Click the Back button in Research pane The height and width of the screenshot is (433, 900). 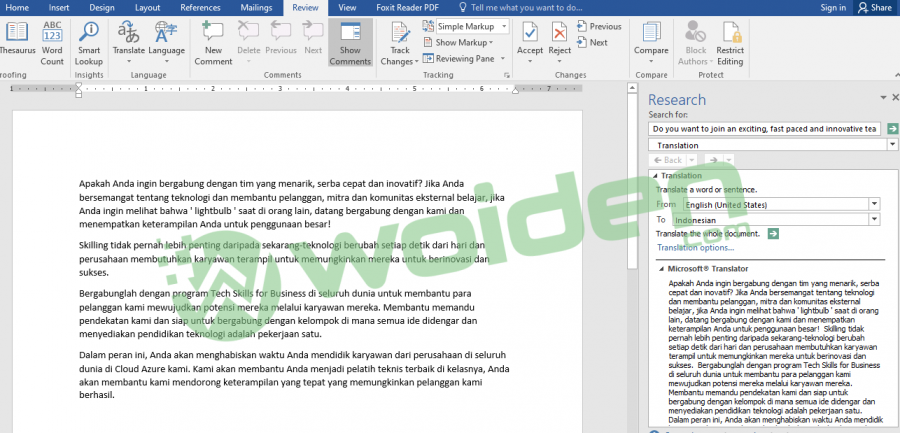point(668,160)
